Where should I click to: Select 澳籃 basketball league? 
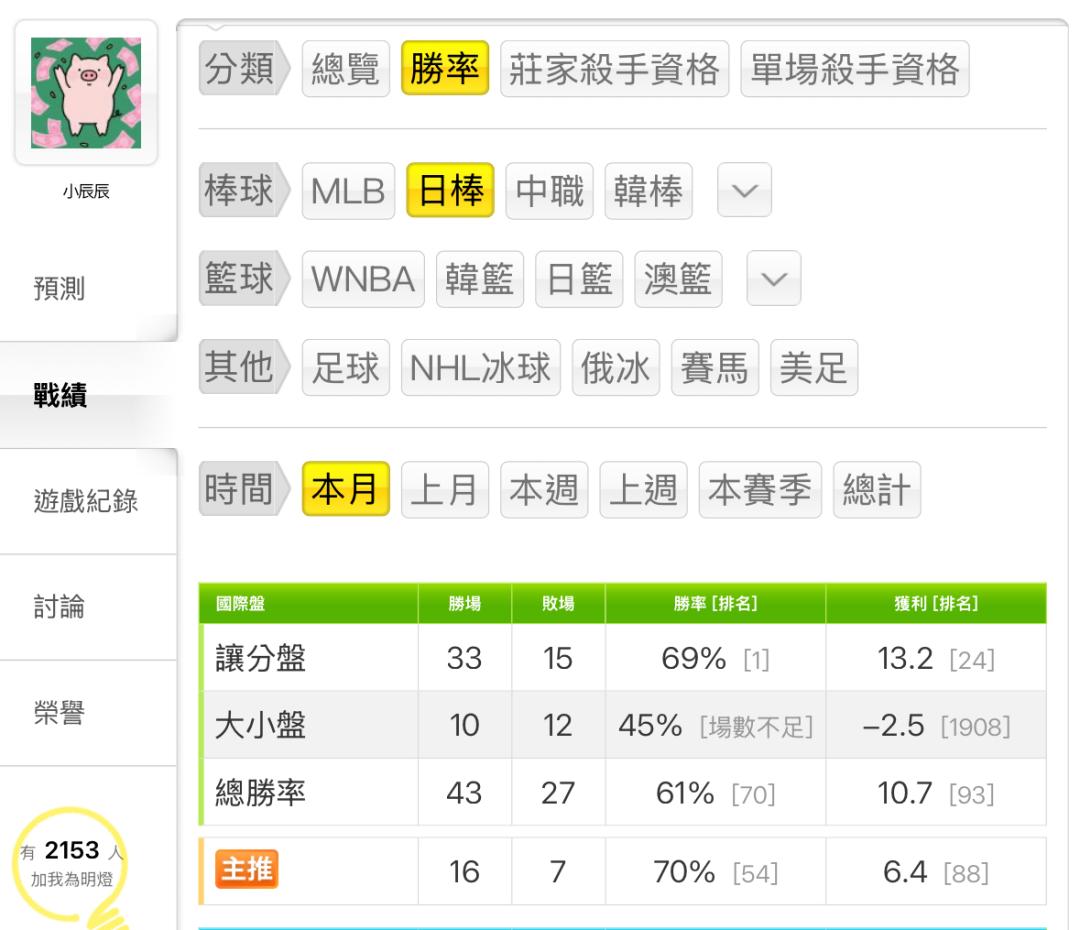click(678, 279)
